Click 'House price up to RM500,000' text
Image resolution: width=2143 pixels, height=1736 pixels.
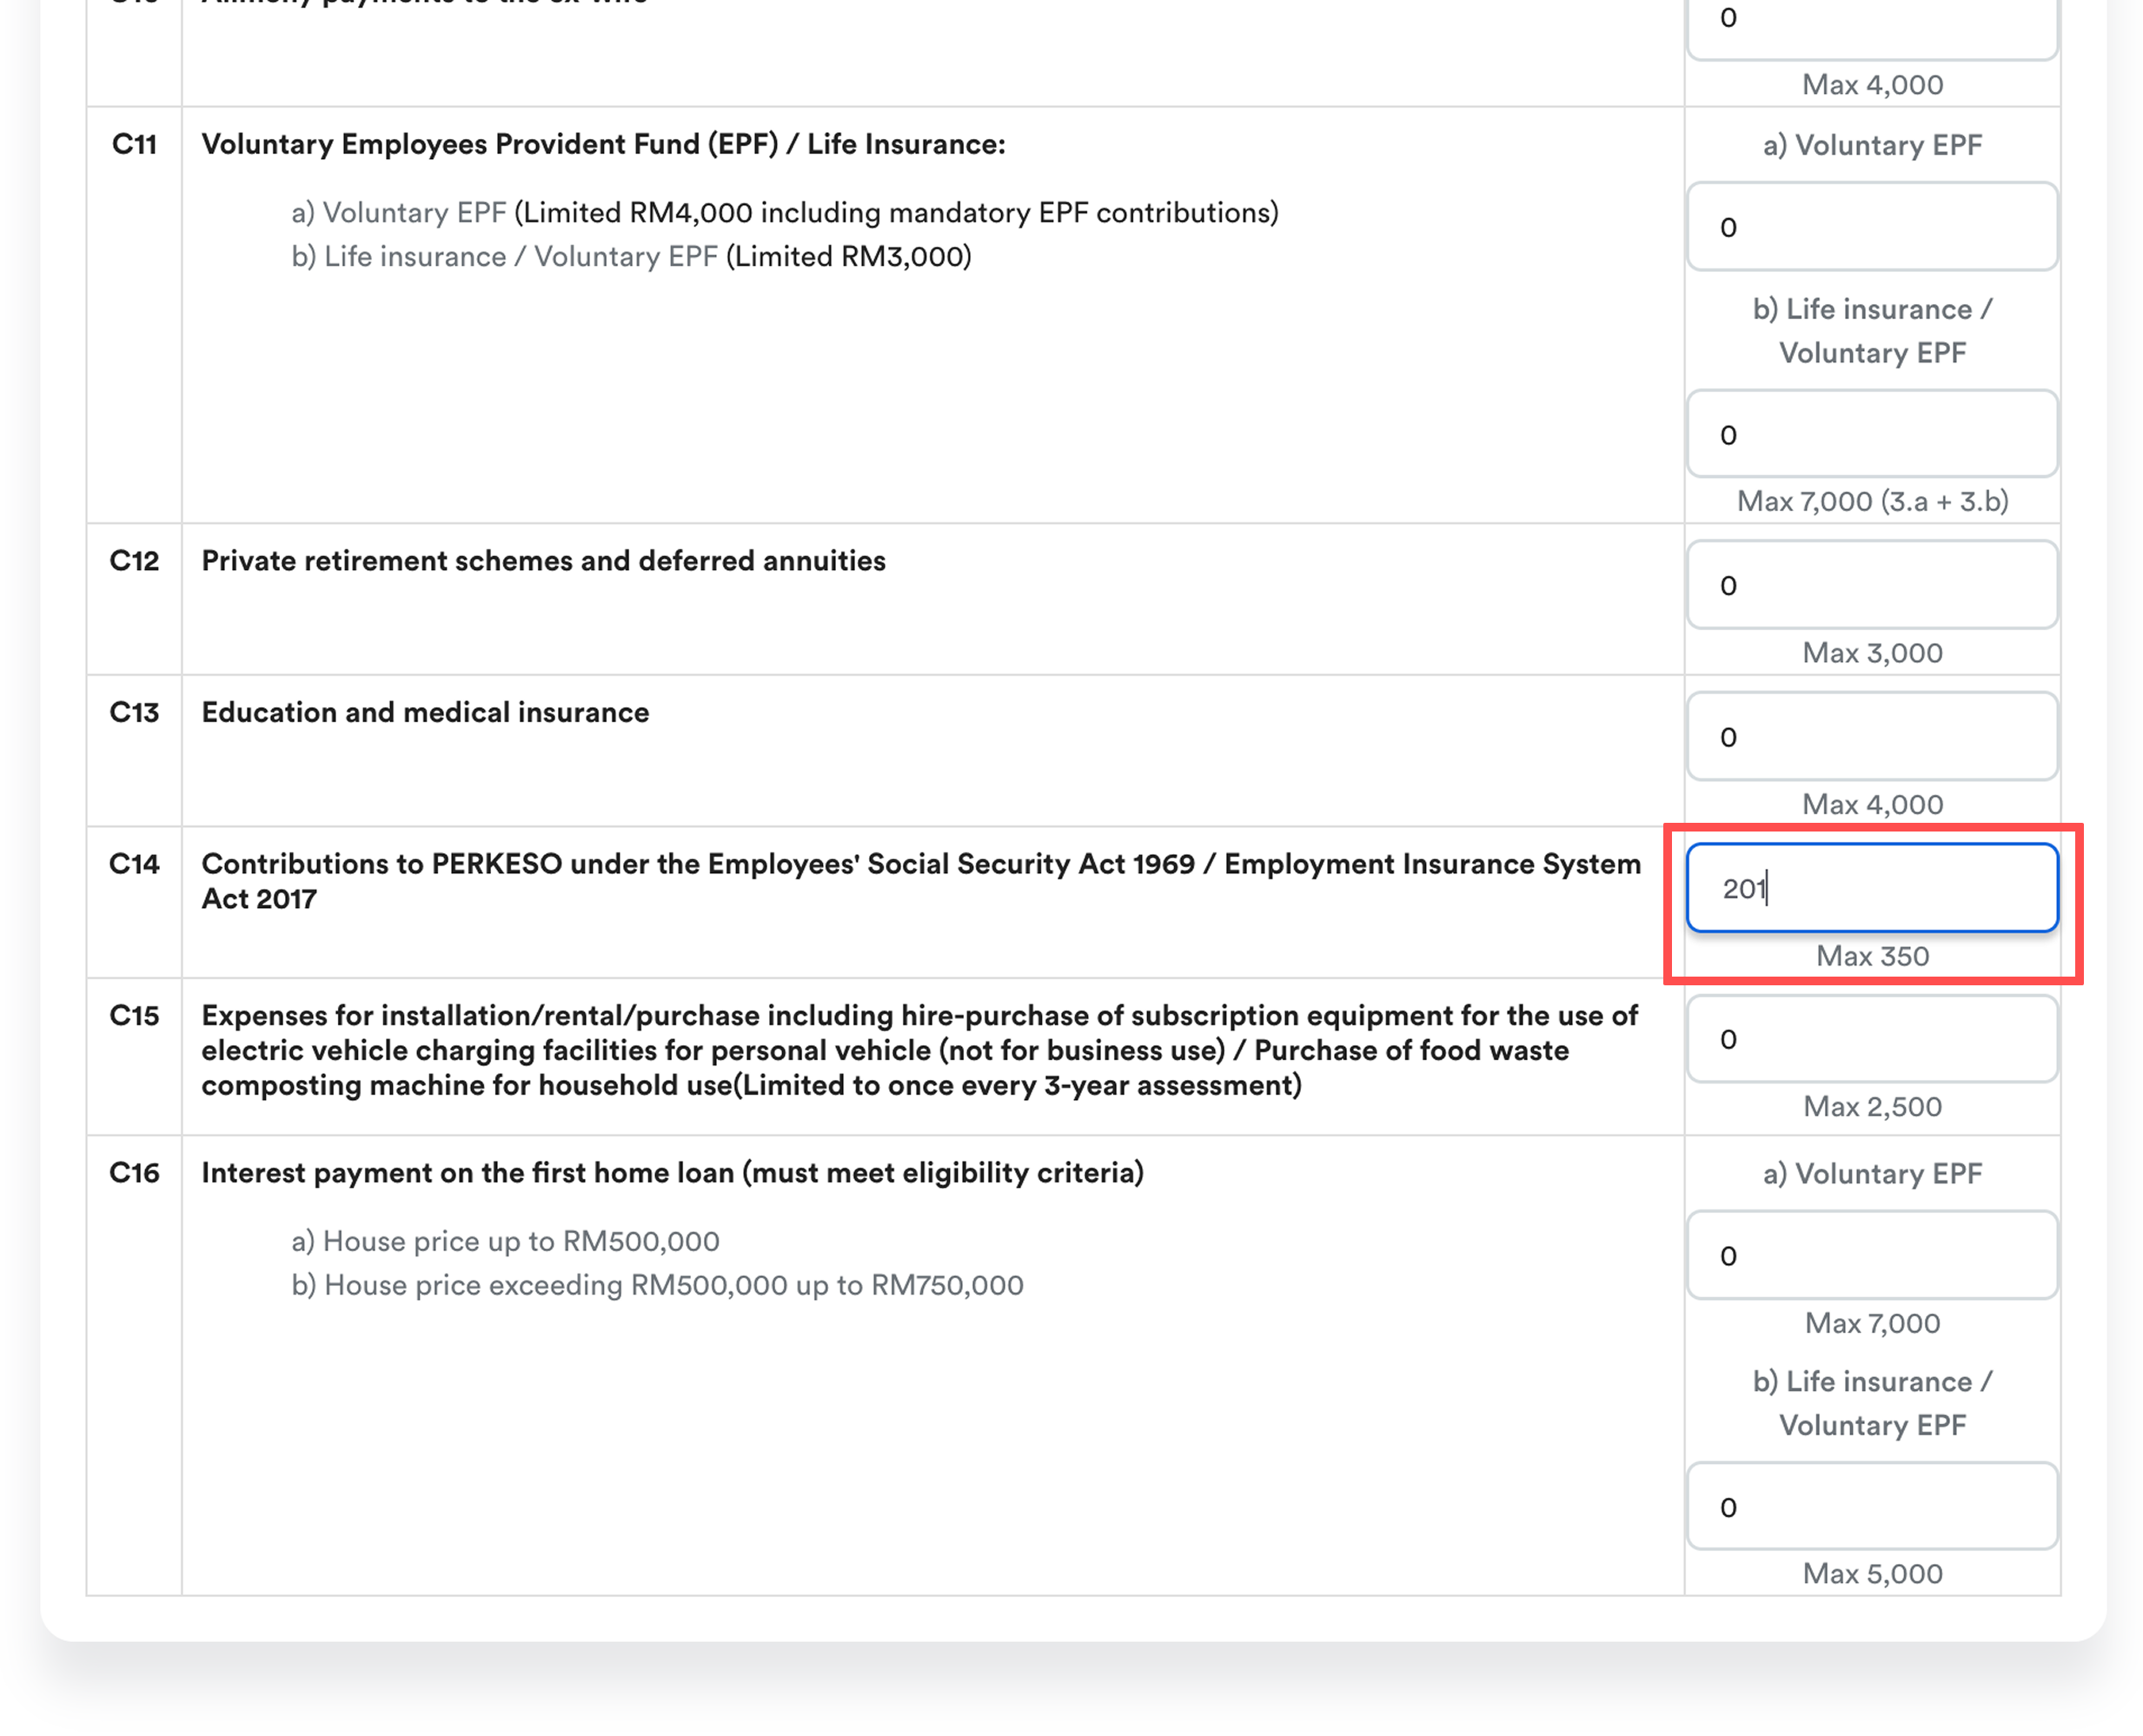[x=505, y=1241]
